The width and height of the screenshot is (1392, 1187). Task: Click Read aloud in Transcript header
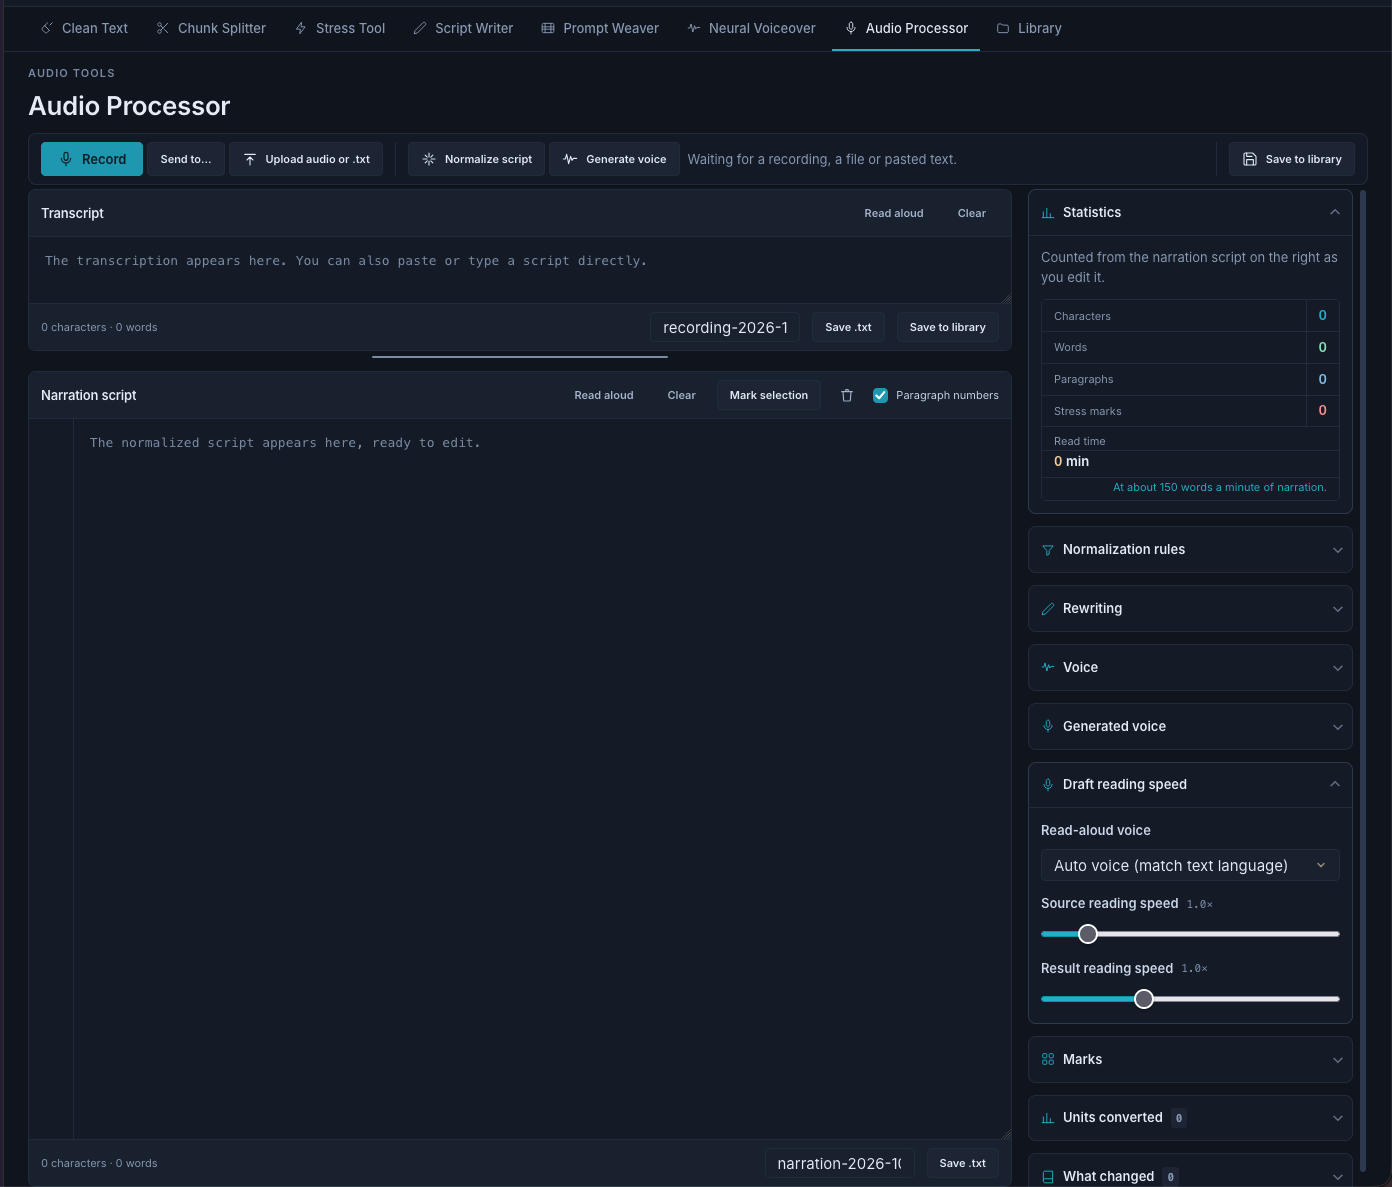(894, 213)
